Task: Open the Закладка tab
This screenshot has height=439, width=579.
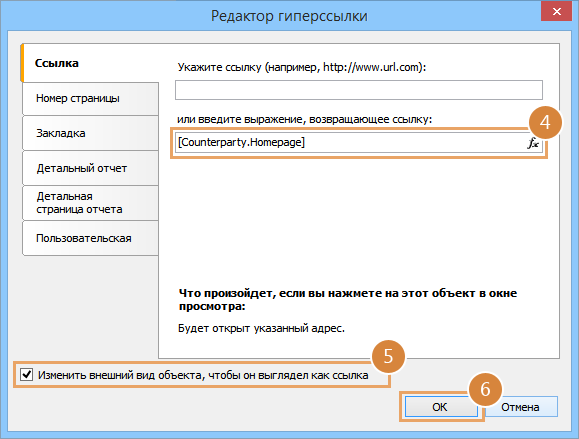Action: [90, 133]
